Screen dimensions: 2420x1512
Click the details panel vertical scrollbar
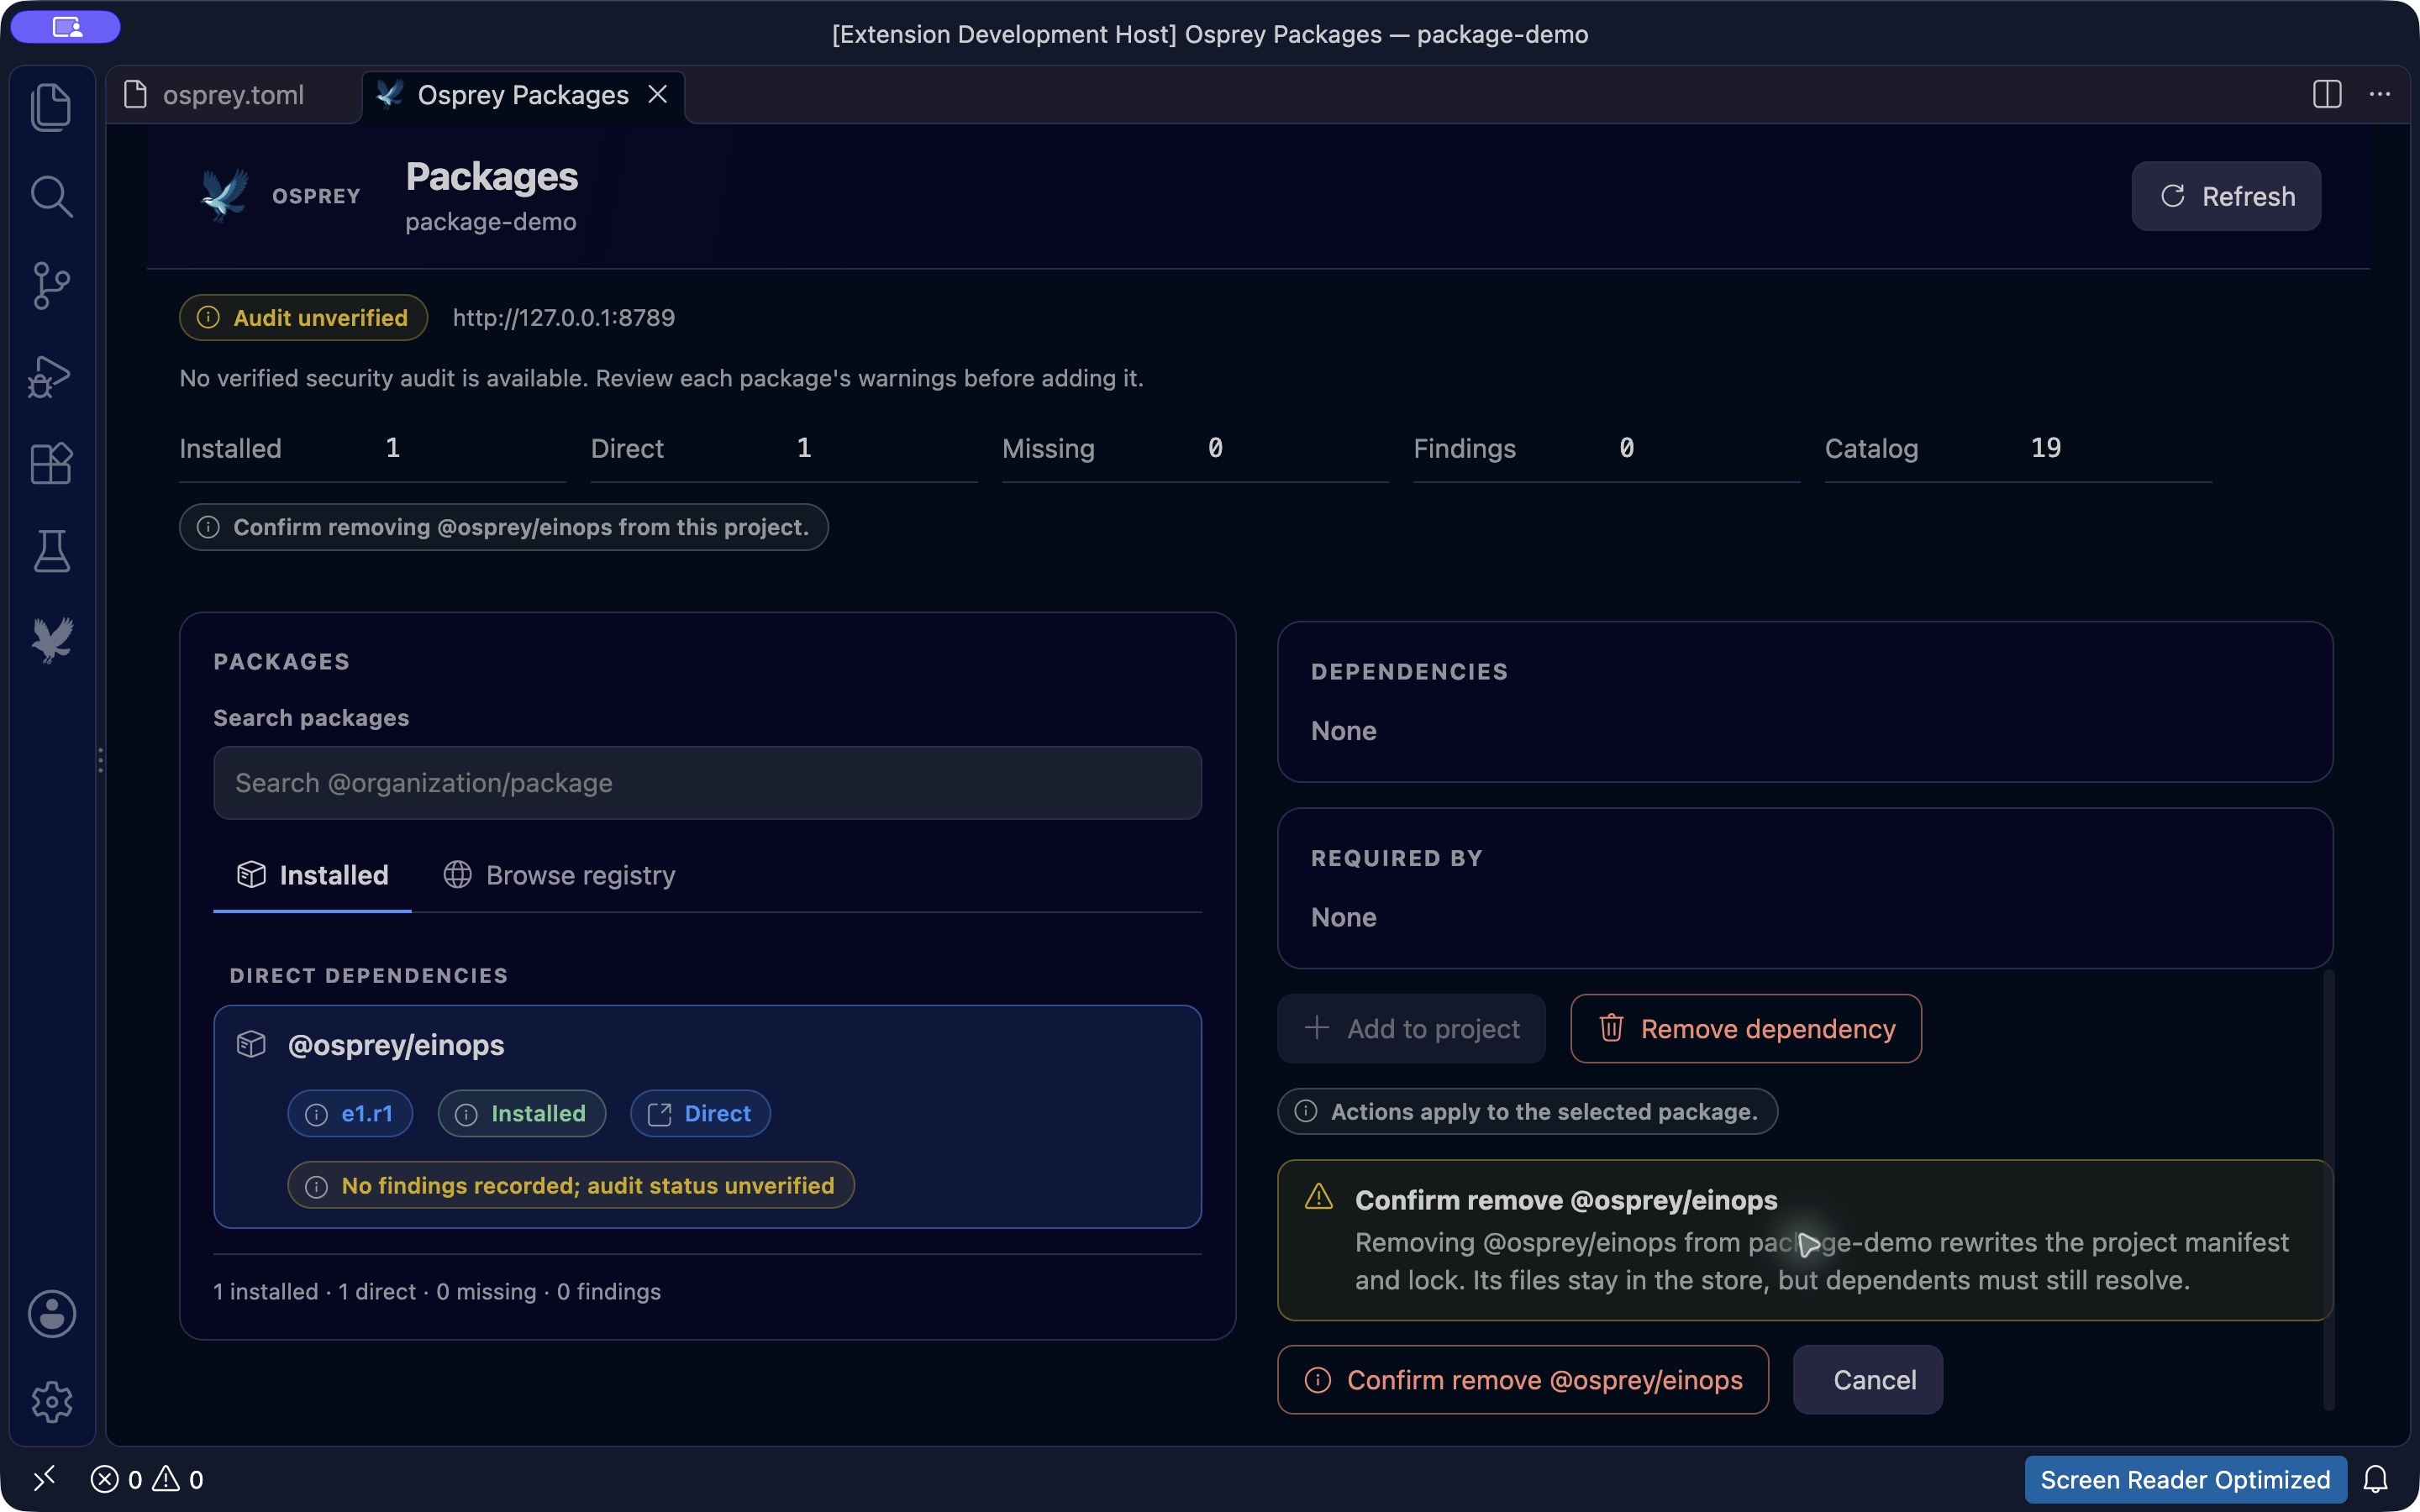click(x=2328, y=1190)
